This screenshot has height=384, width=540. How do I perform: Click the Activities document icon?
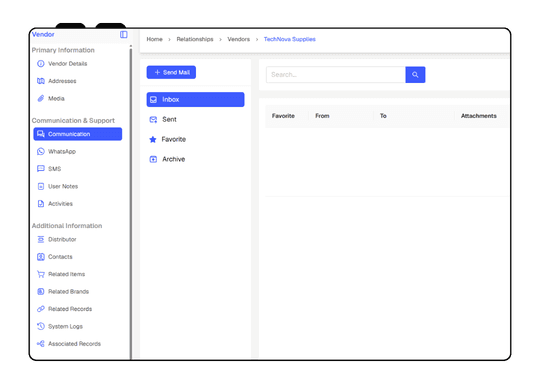pos(41,204)
